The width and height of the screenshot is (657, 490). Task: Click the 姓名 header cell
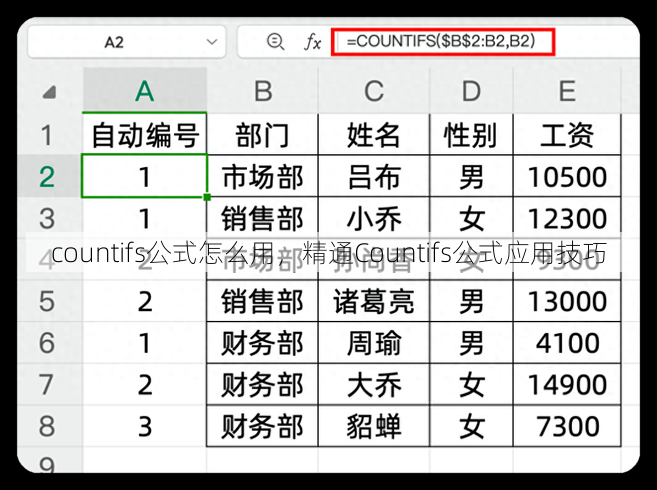click(x=374, y=135)
